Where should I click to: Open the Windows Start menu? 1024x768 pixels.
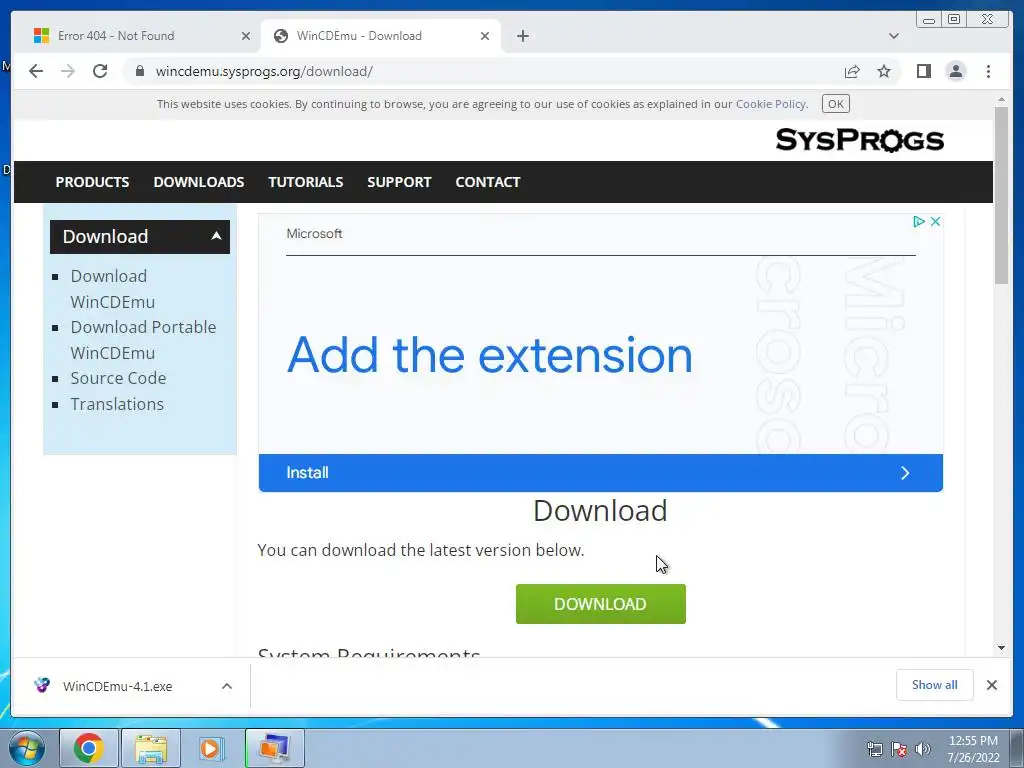pyautogui.click(x=27, y=748)
